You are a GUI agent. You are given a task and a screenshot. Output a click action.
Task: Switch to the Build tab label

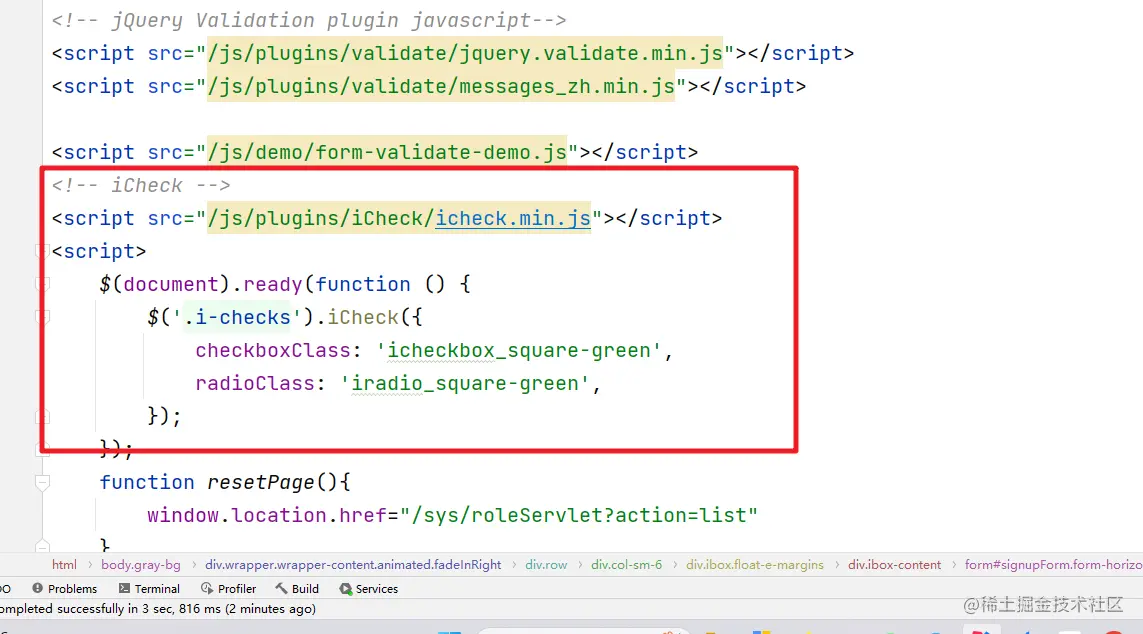[305, 589]
